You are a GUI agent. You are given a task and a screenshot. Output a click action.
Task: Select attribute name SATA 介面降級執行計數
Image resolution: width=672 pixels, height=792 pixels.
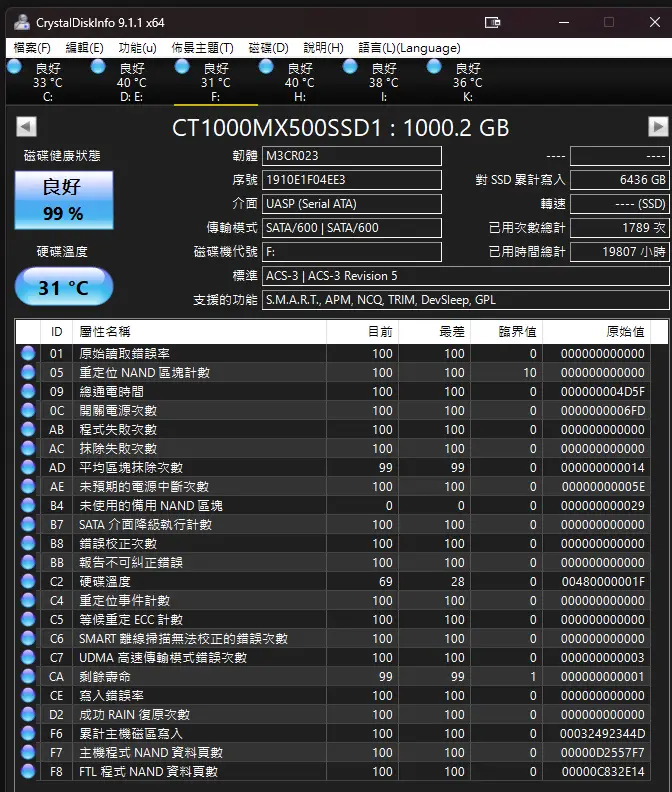click(146, 525)
